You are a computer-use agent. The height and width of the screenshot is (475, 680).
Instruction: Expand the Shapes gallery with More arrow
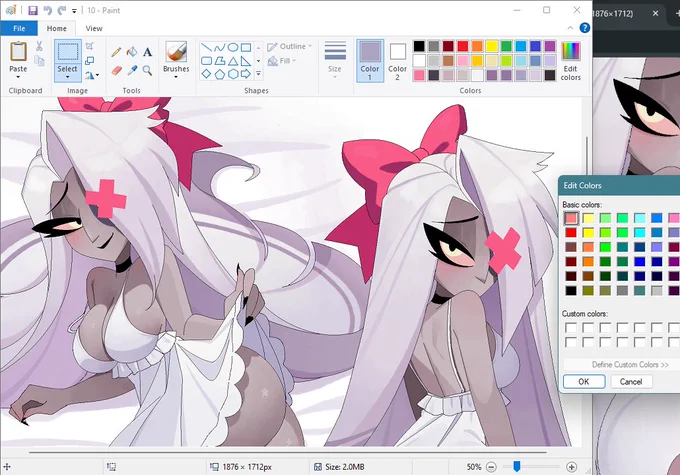tap(258, 74)
